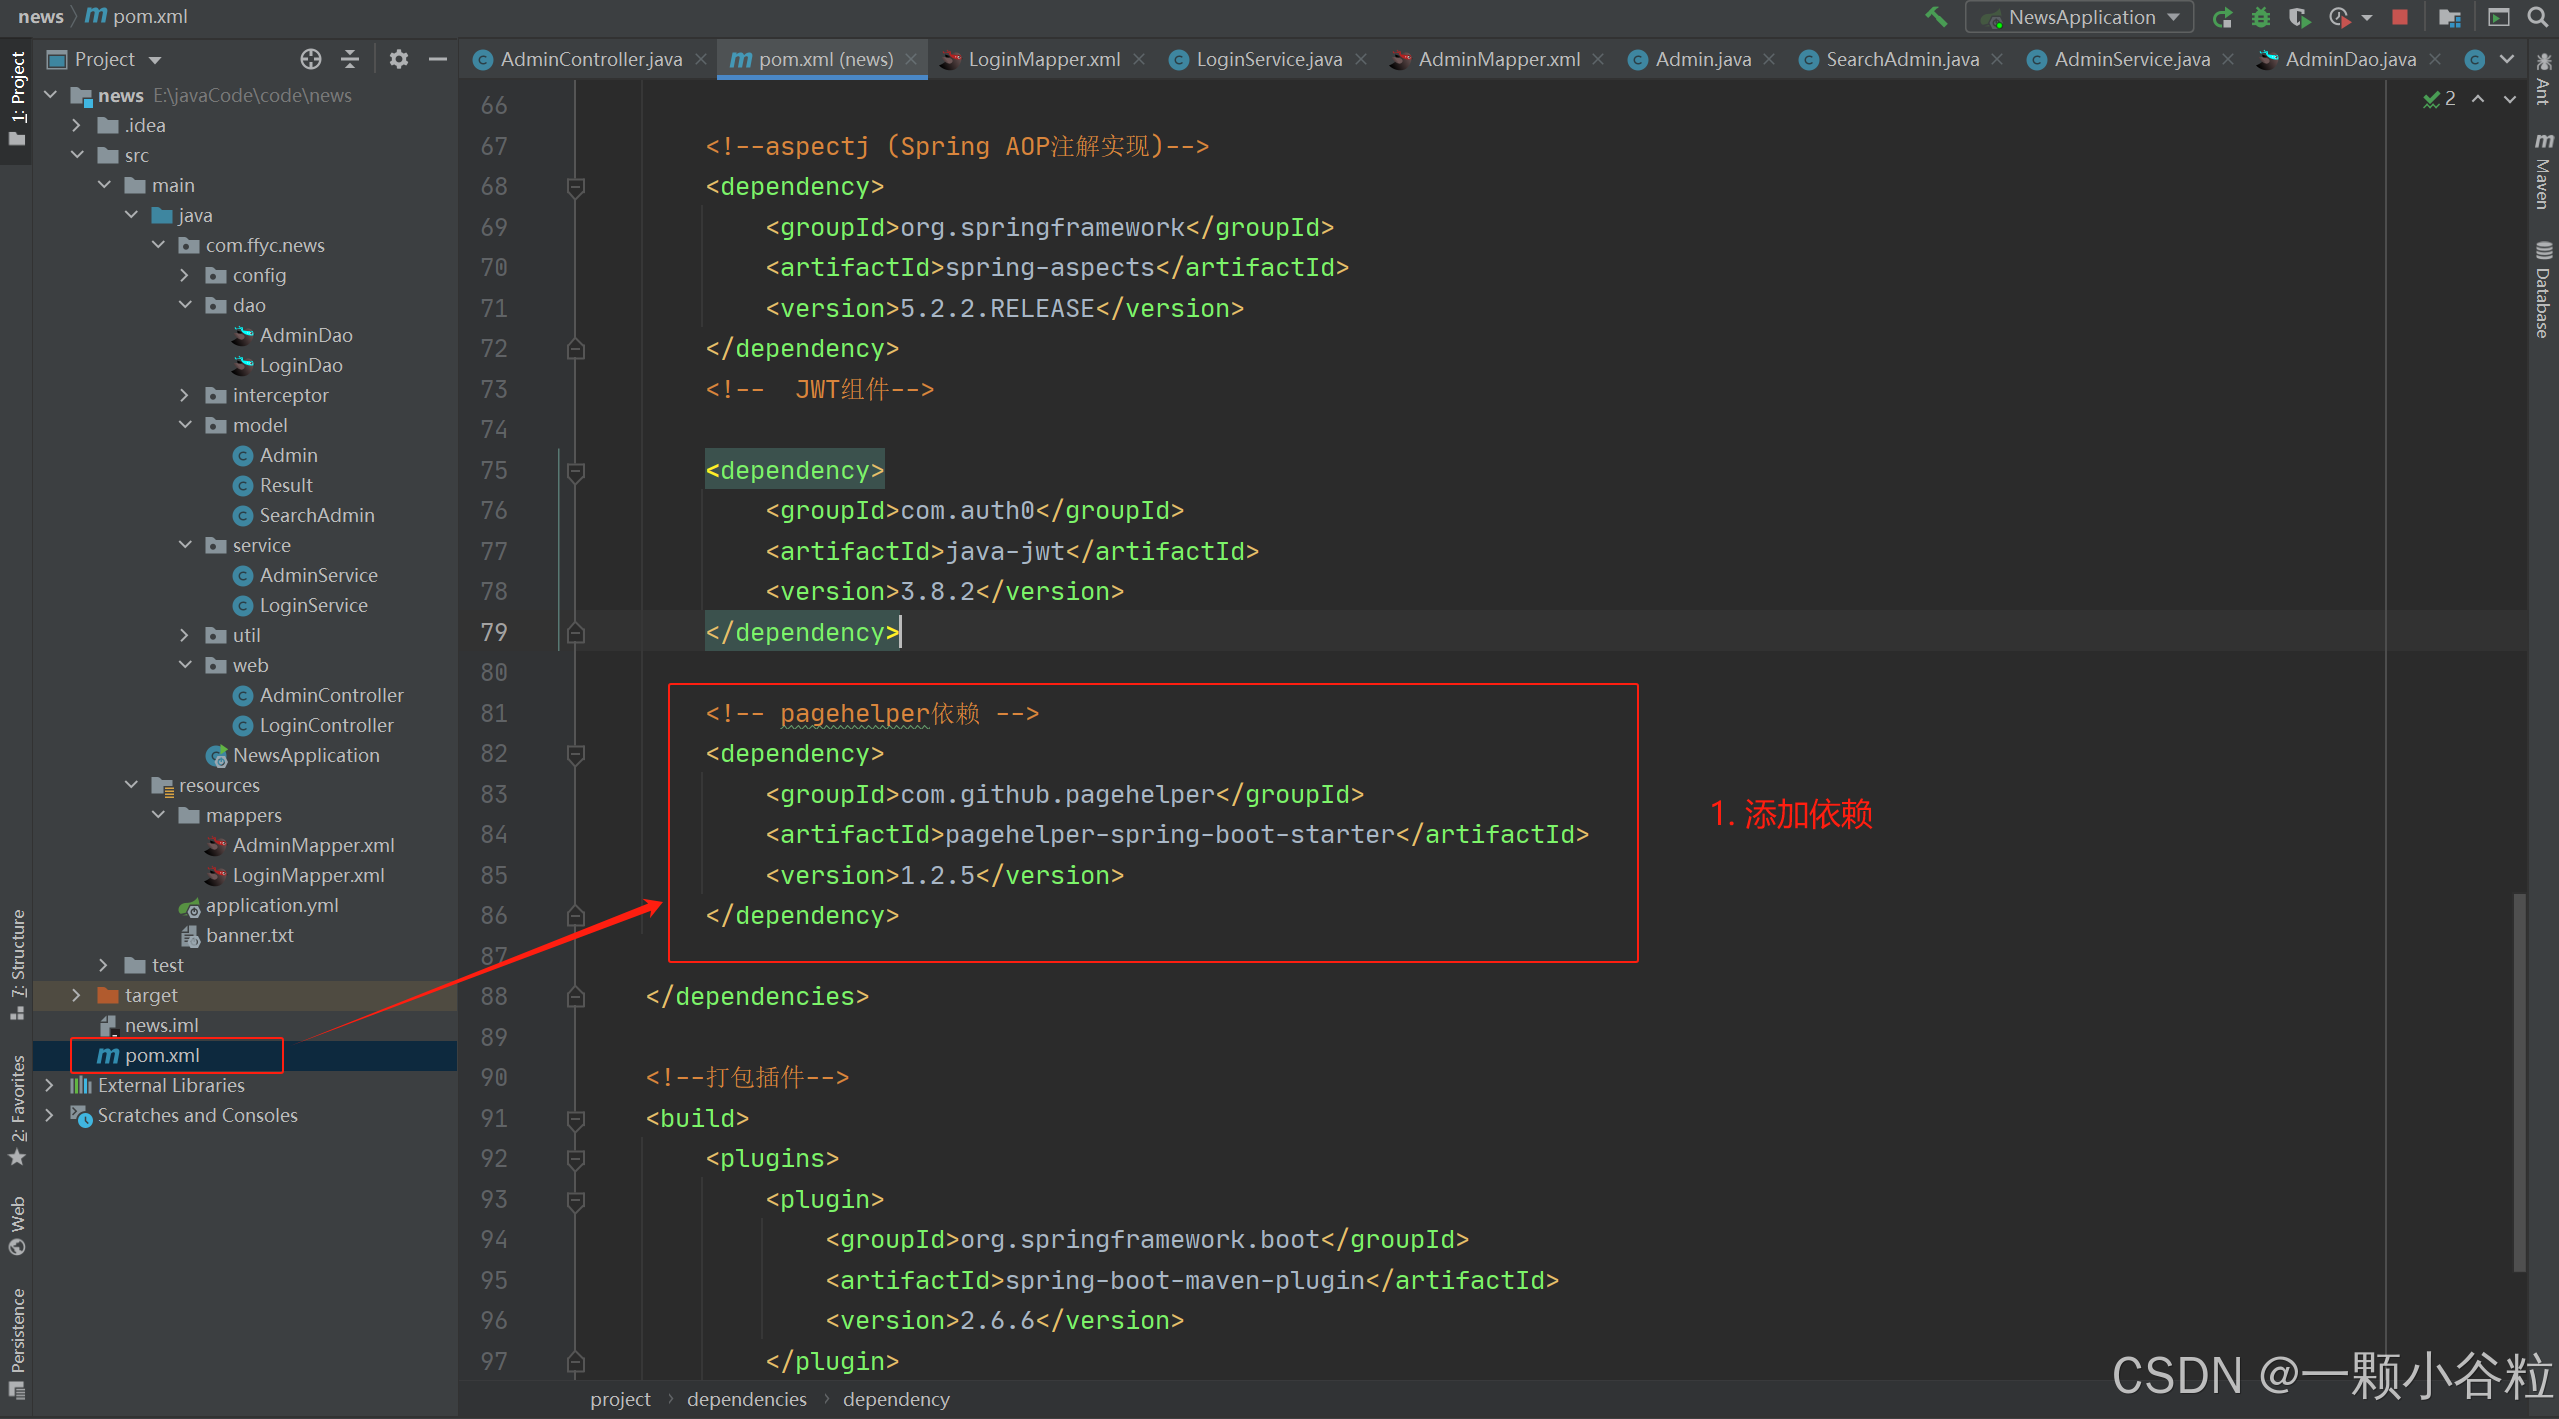Switch to AdminController.java tab
The image size is (2559, 1419).
590,59
